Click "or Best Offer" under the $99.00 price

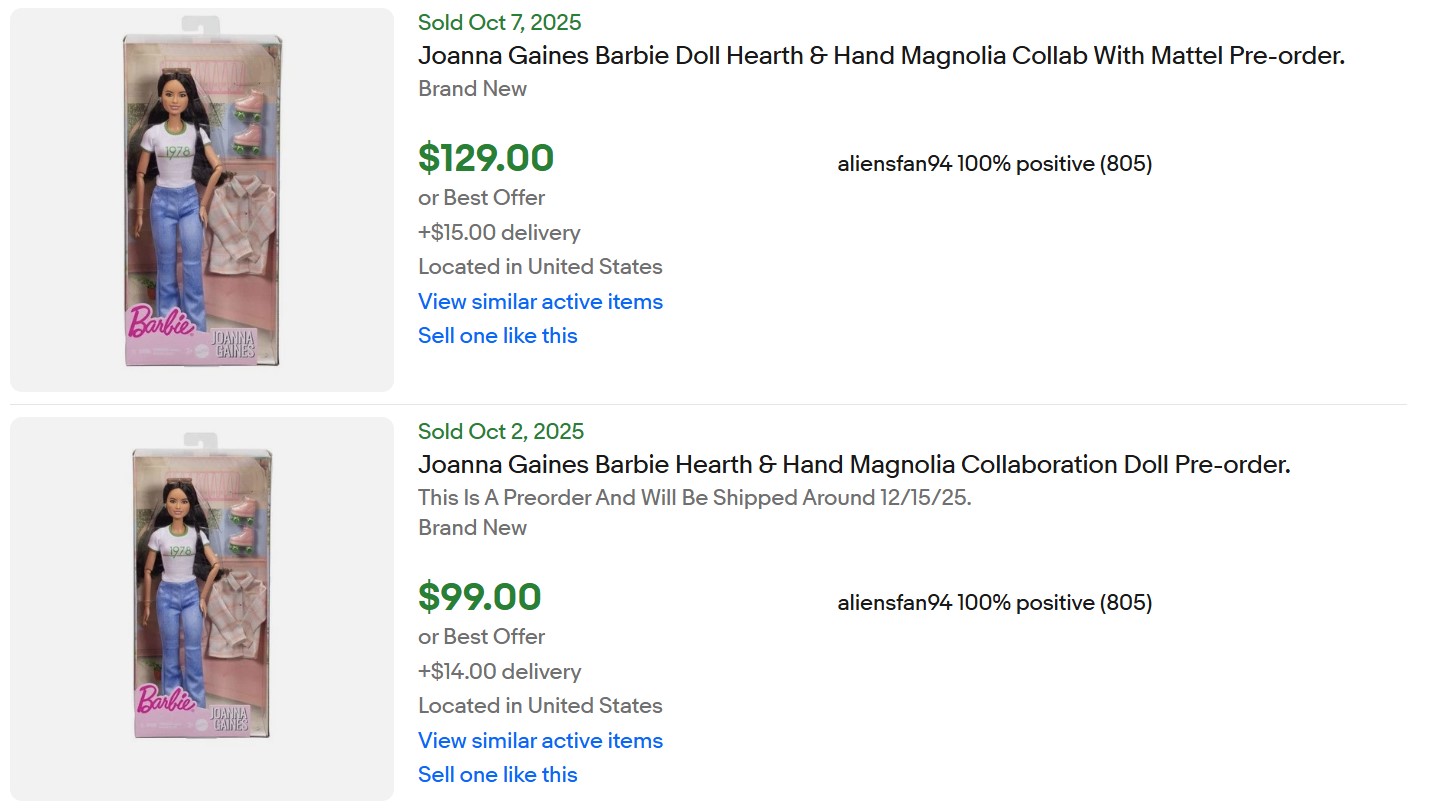click(481, 637)
